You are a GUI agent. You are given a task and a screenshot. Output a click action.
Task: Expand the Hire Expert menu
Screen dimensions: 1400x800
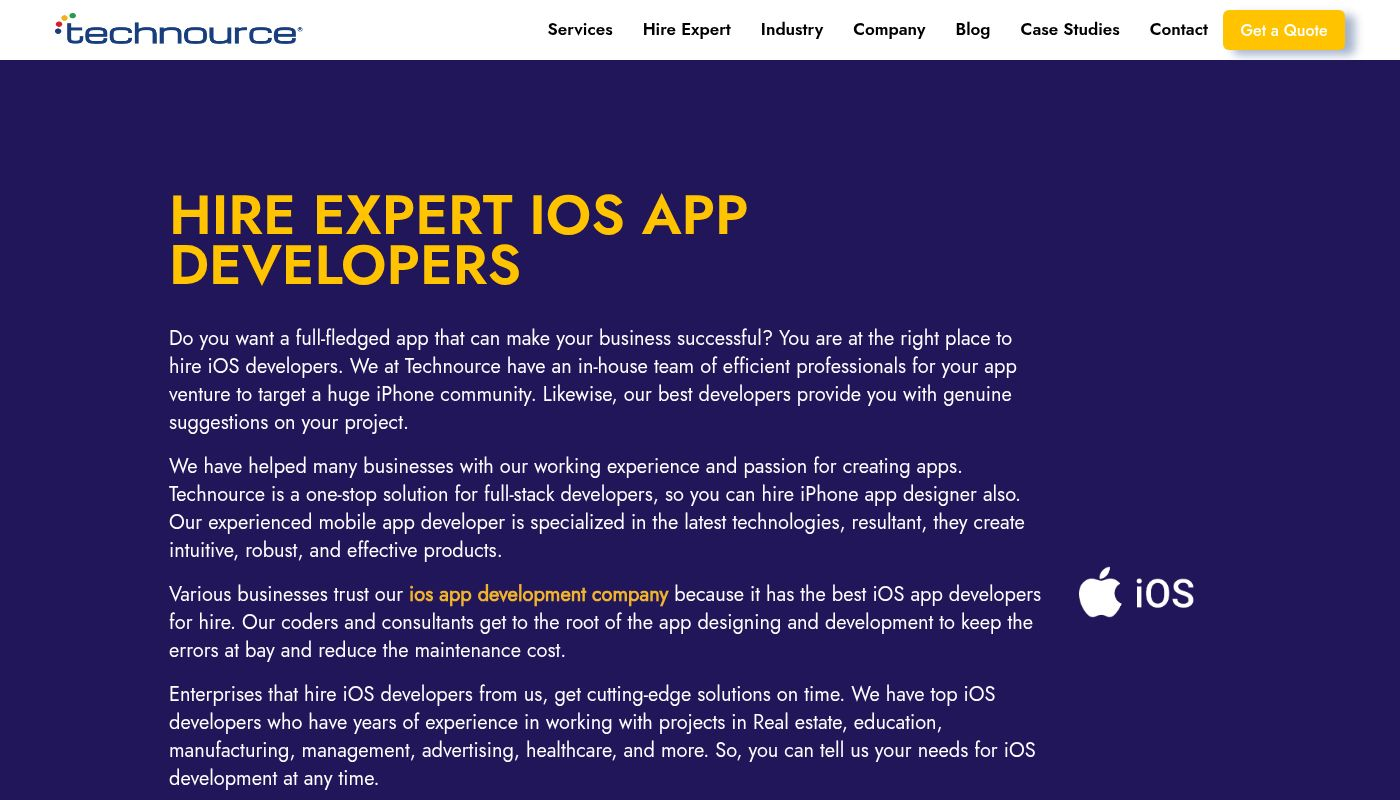pyautogui.click(x=686, y=30)
